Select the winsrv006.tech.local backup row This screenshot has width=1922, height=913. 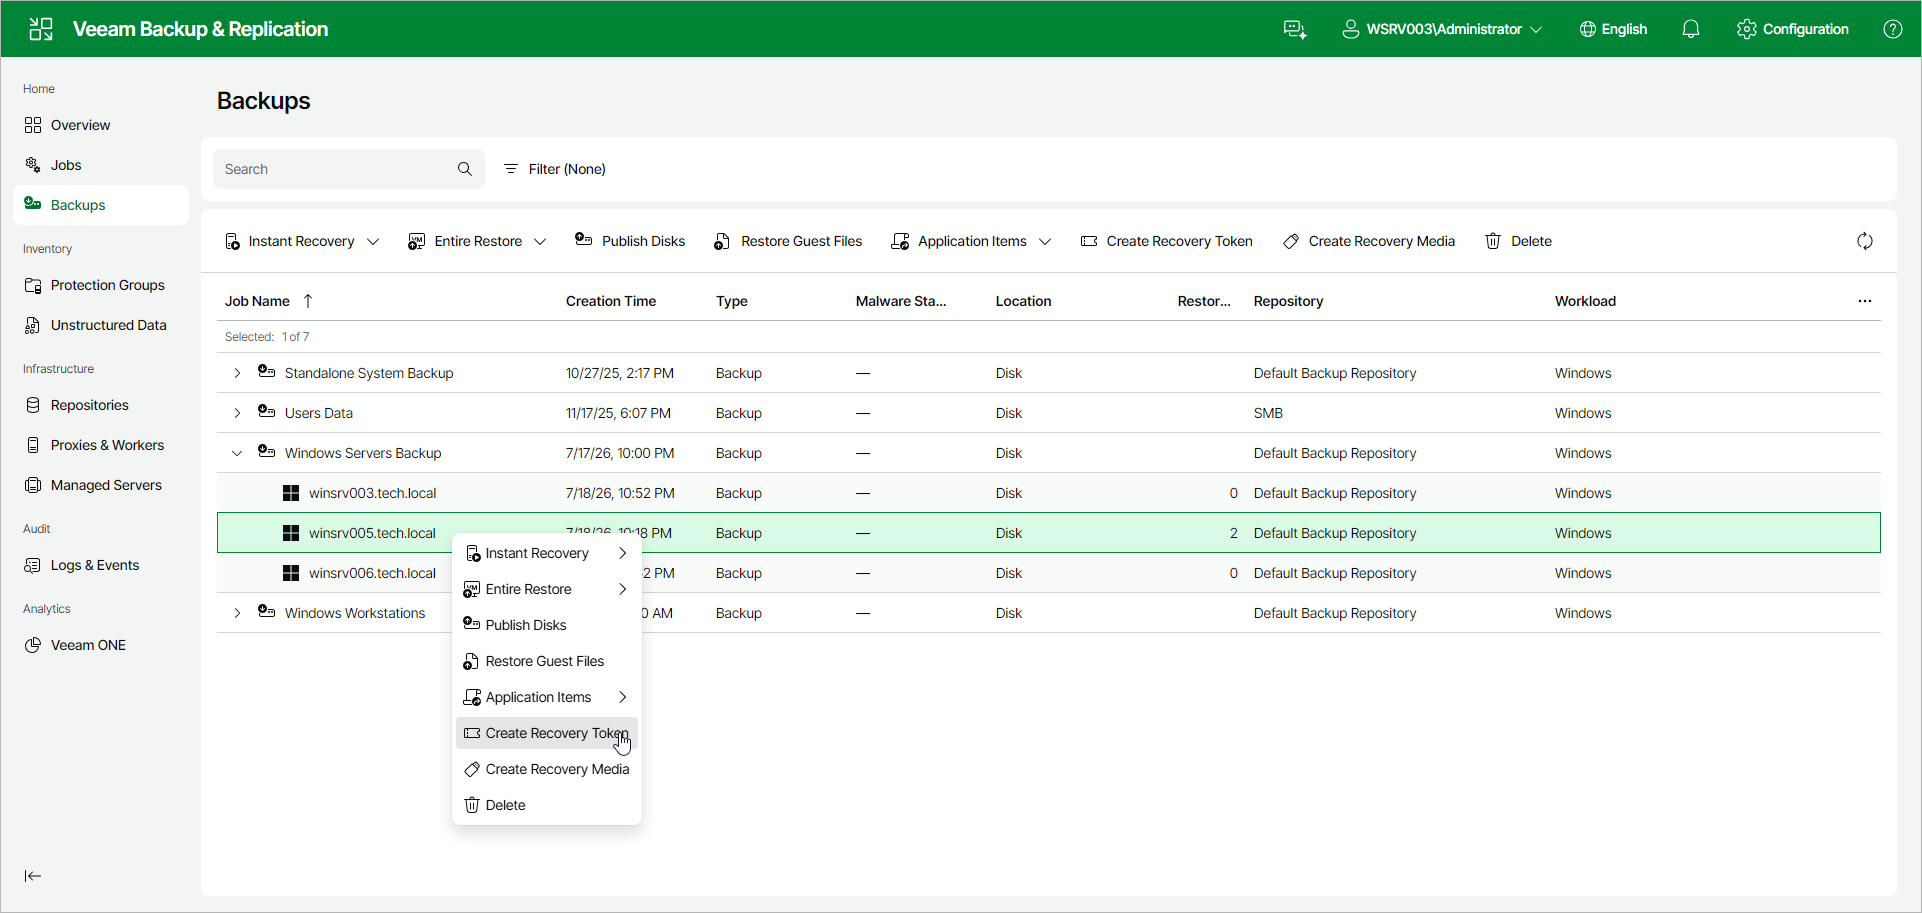pyautogui.click(x=1049, y=573)
